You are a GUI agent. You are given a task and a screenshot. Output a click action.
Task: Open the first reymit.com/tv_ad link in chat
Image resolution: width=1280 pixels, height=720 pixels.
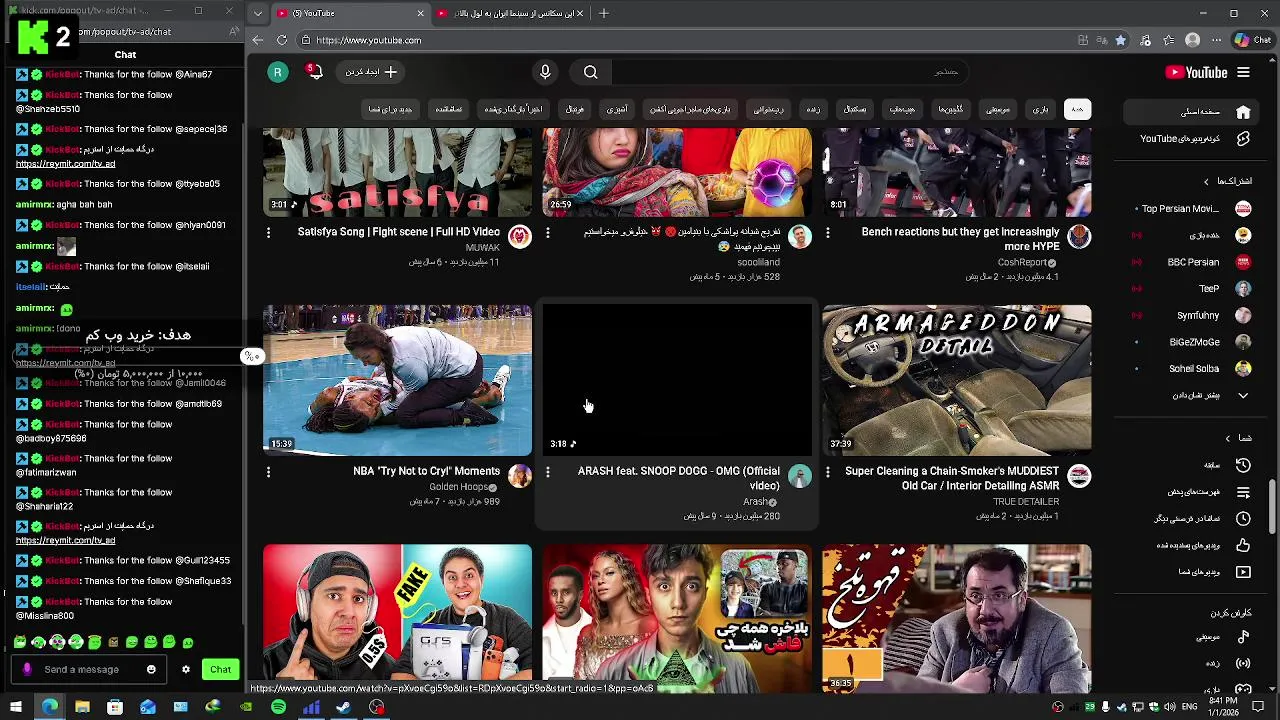(65, 164)
